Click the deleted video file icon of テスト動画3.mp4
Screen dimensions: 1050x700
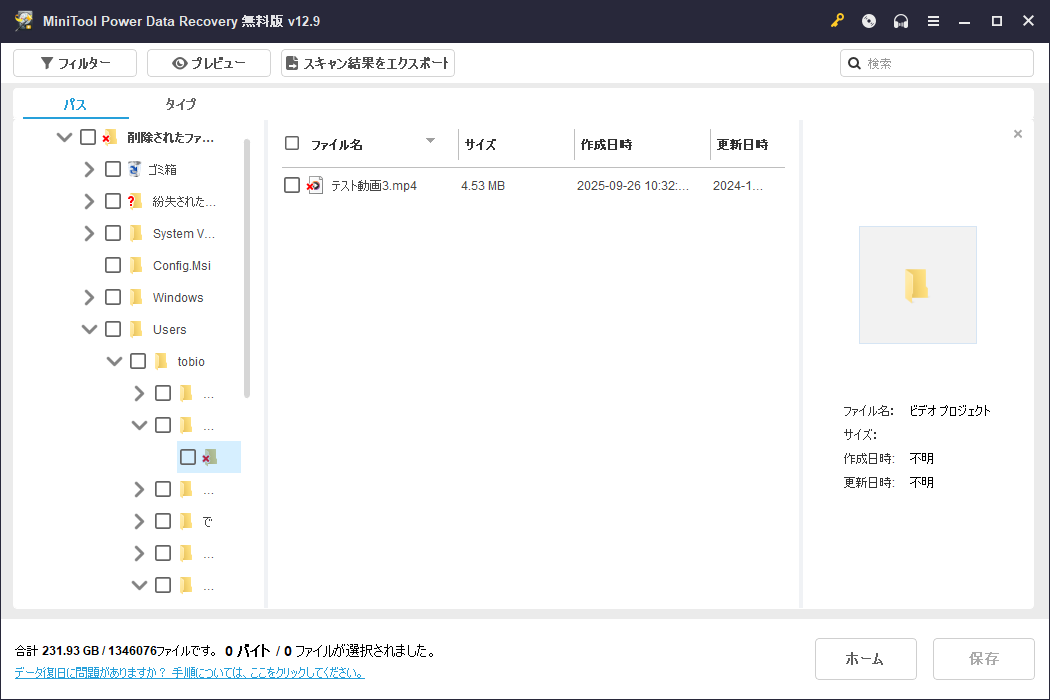pos(315,185)
